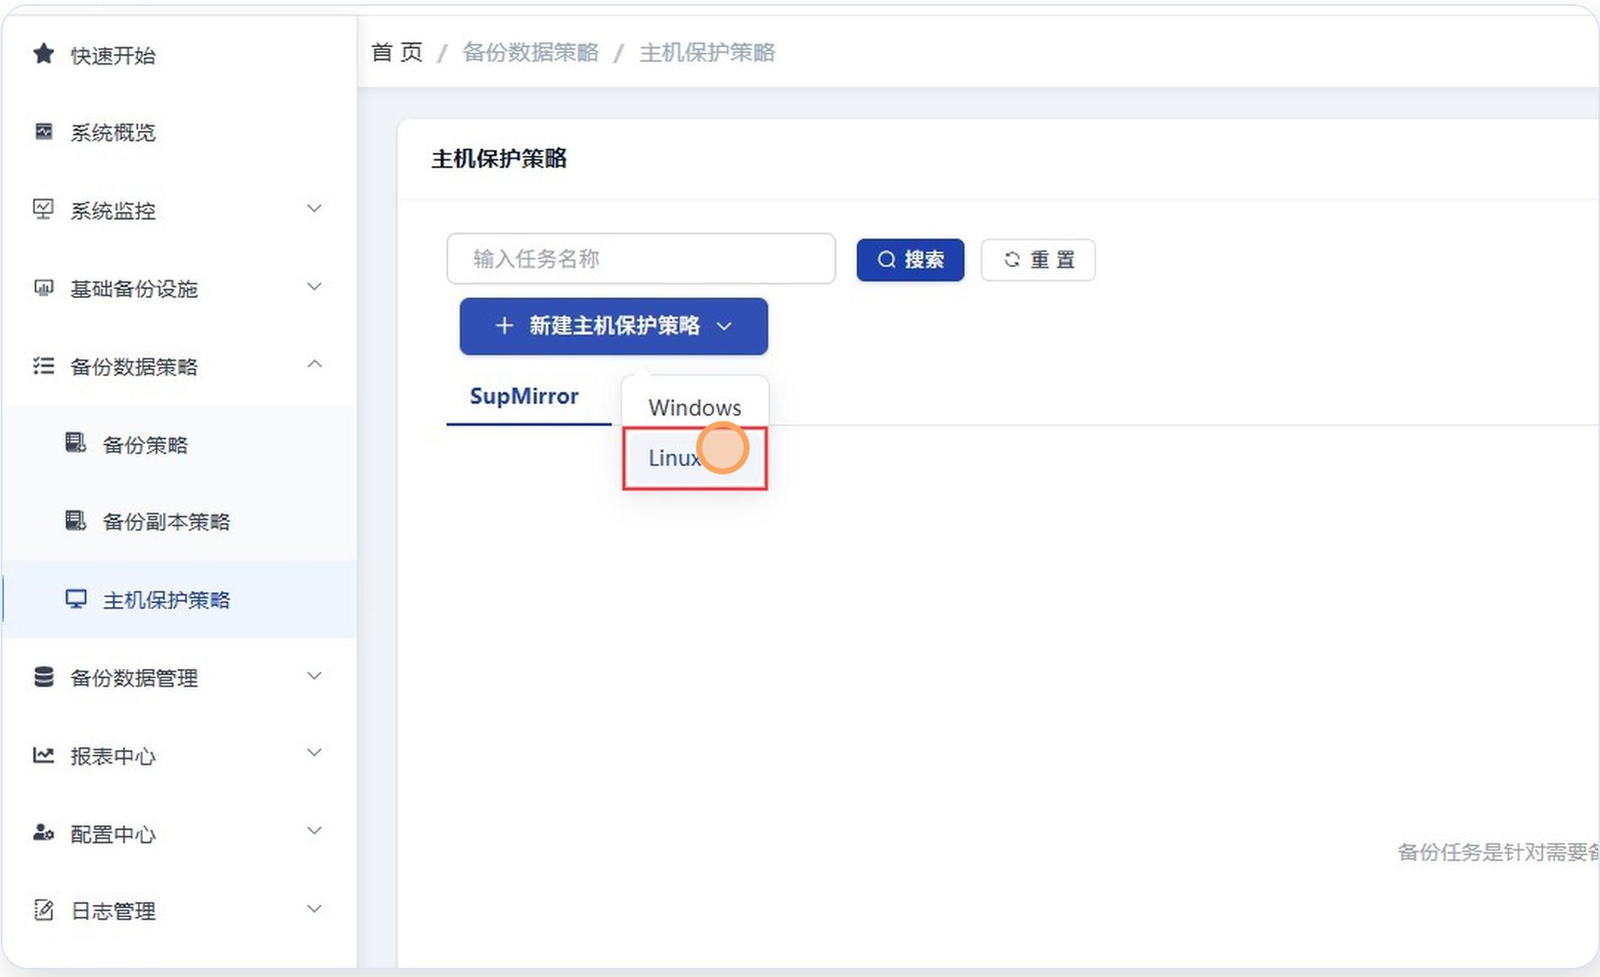Image resolution: width=1600 pixels, height=977 pixels.
Task: Click the 配置中心 user settings icon
Action: tap(43, 833)
